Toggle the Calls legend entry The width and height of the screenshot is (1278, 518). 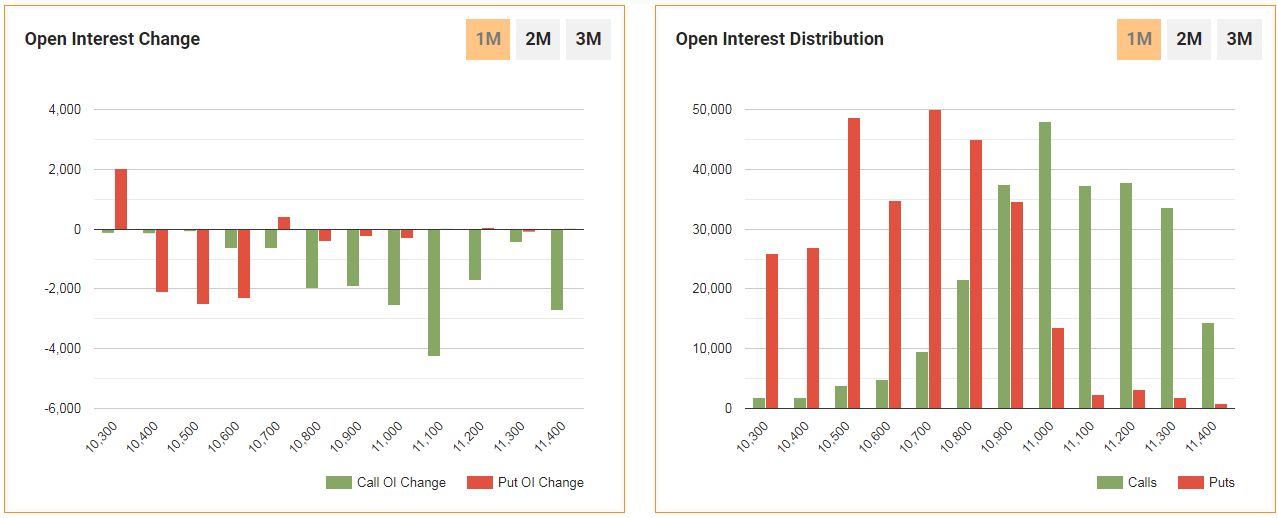[1127, 482]
